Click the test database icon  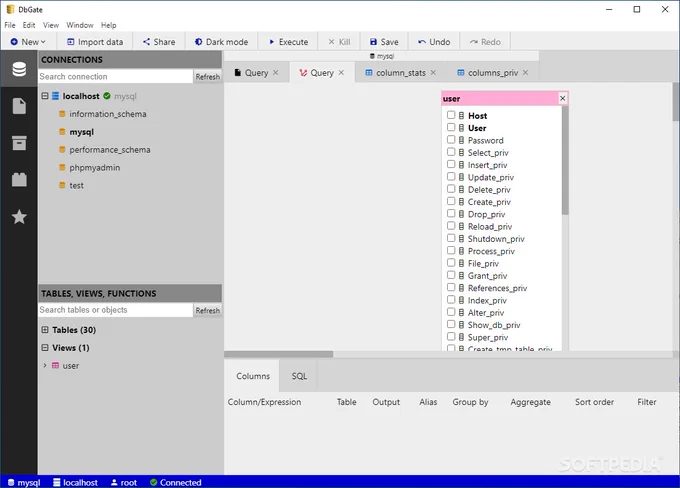(x=62, y=185)
